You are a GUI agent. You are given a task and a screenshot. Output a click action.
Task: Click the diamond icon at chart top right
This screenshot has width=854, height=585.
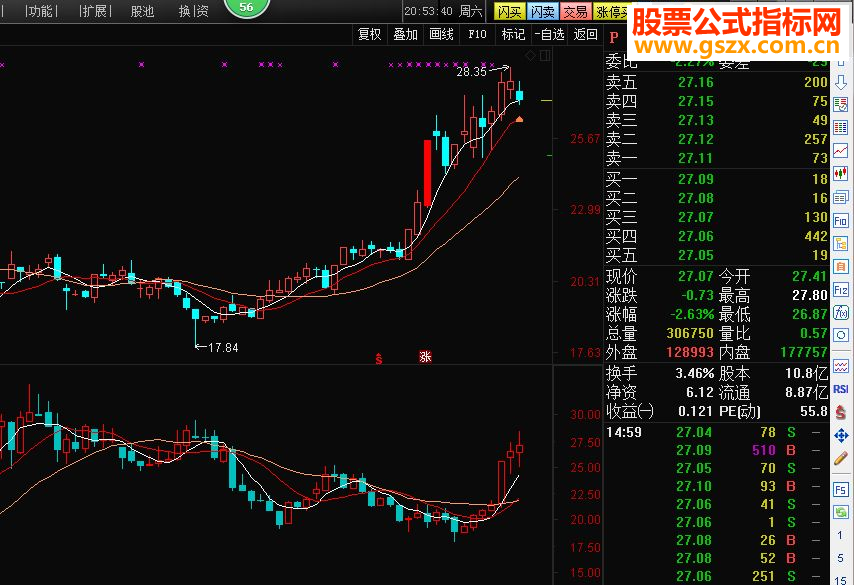[x=530, y=55]
